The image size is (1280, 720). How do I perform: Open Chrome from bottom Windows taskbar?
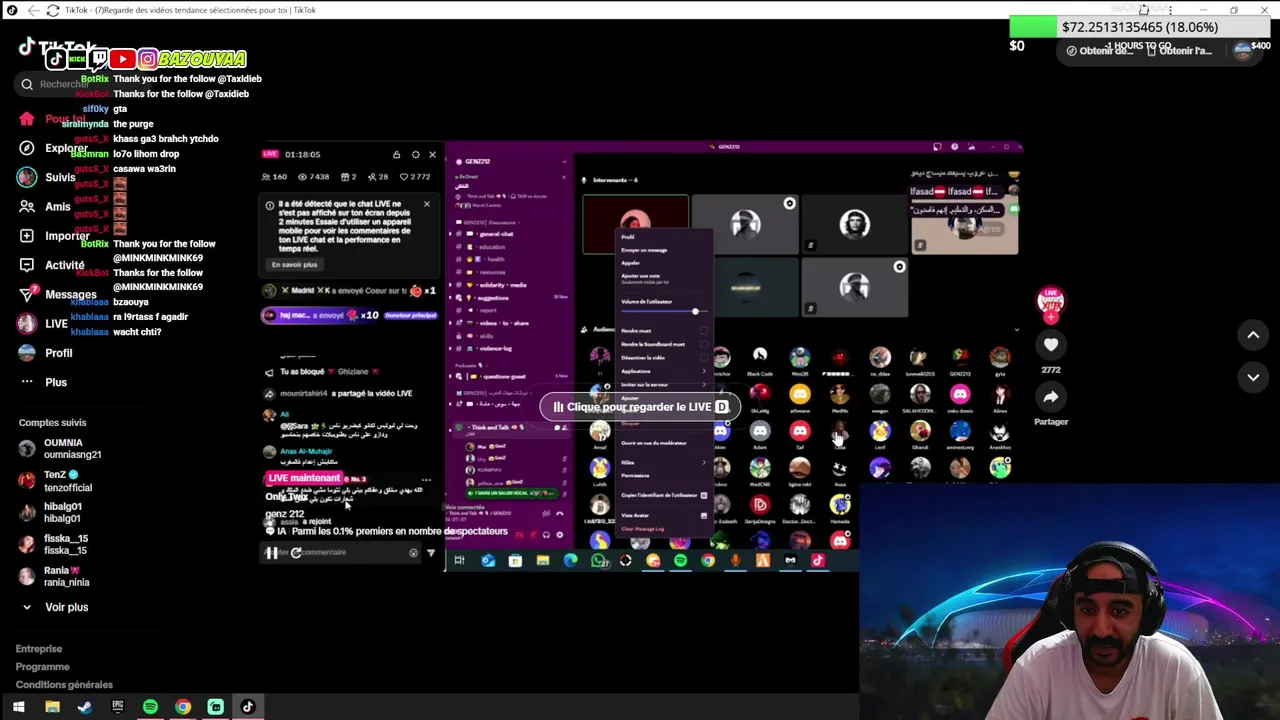point(183,707)
